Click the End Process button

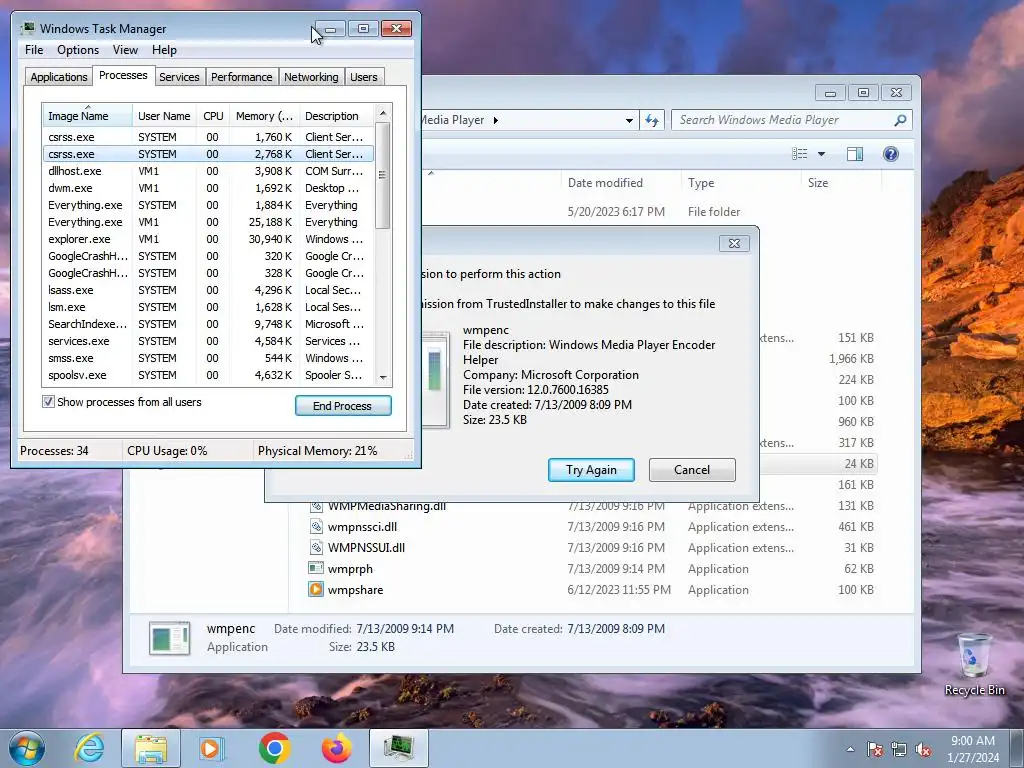(x=343, y=406)
